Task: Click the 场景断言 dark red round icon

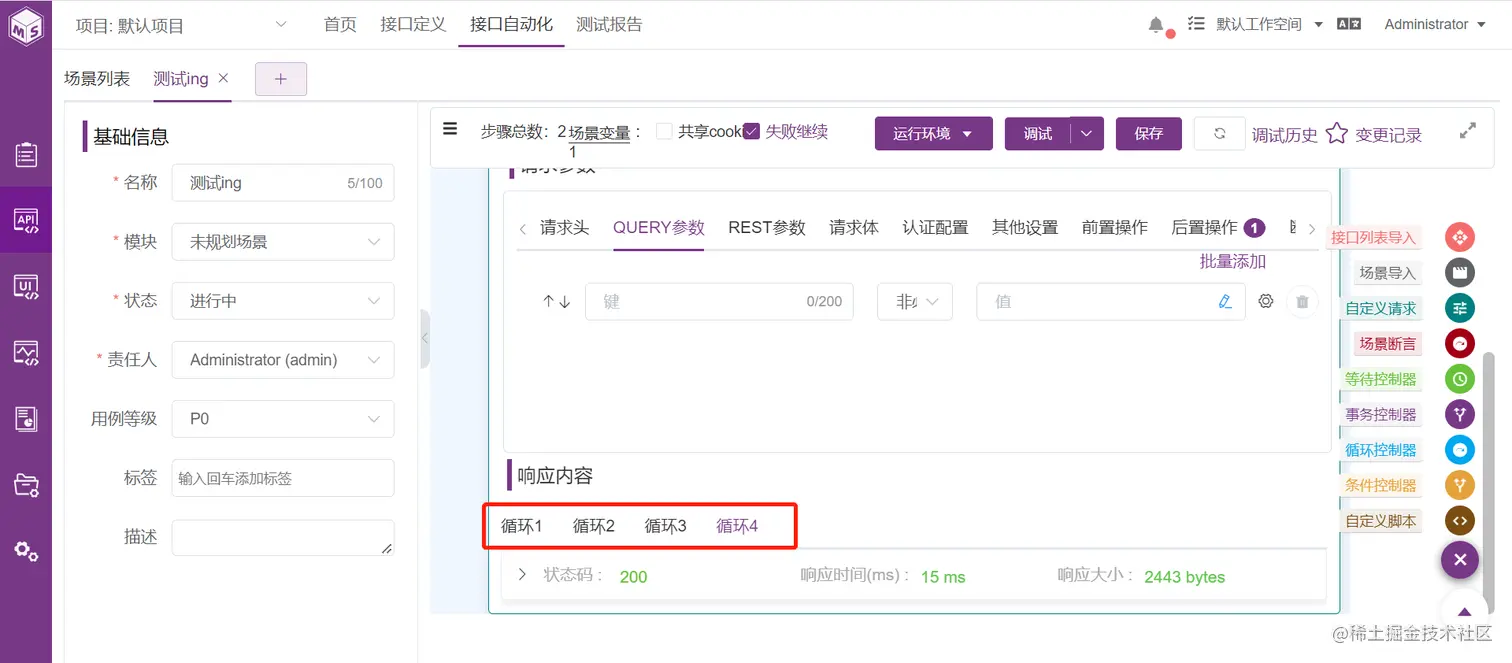Action: (x=1460, y=343)
